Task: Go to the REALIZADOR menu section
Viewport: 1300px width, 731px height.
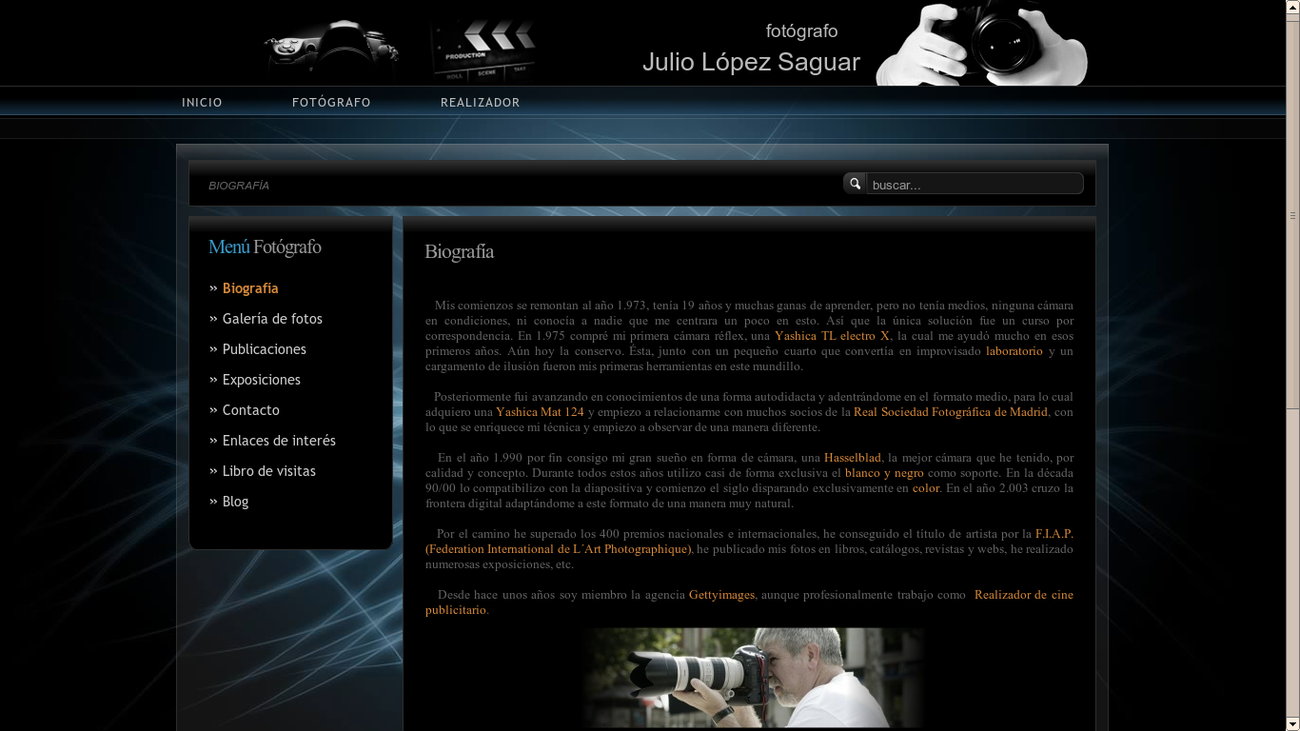Action: point(480,102)
